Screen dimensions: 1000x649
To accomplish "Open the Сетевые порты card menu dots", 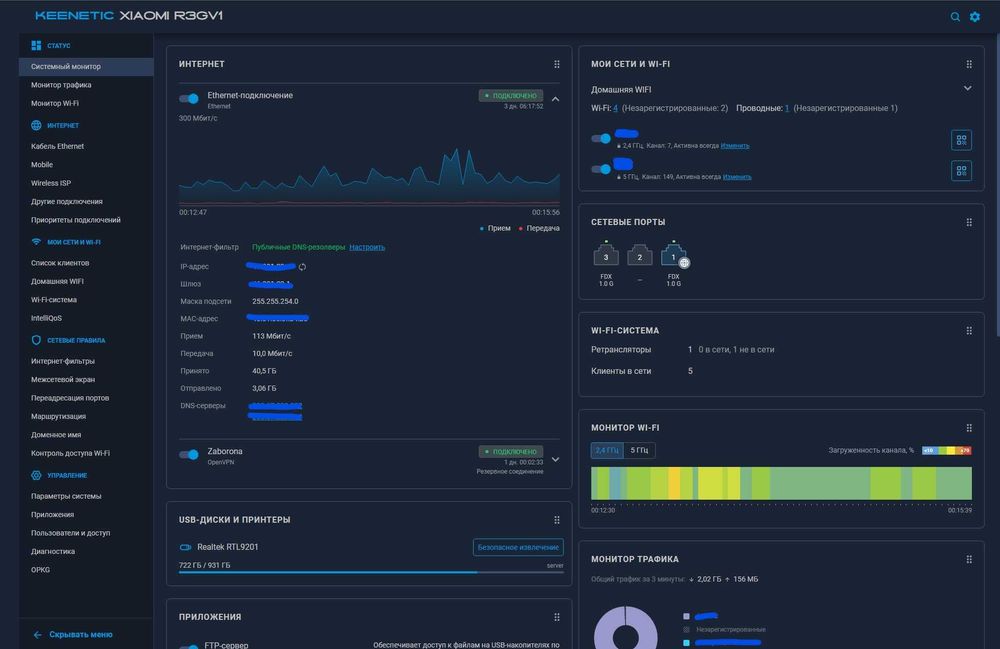I will tap(969, 222).
